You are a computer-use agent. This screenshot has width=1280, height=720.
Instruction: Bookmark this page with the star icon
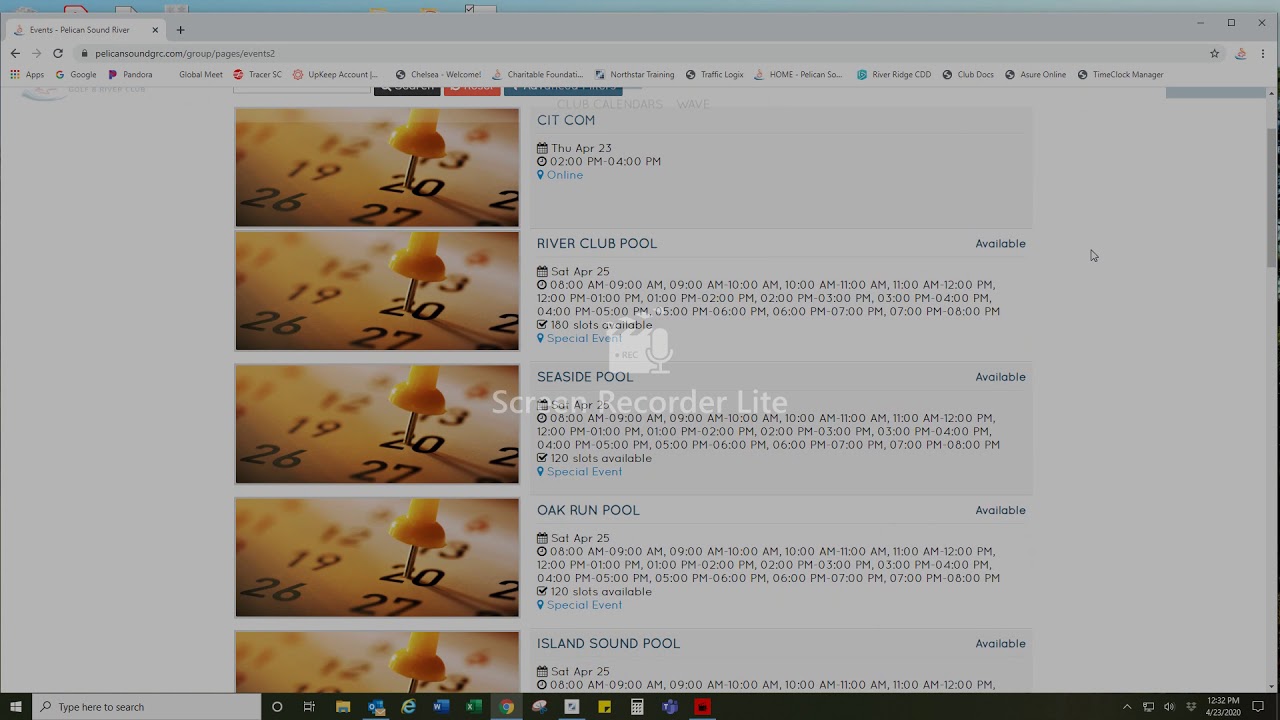pyautogui.click(x=1215, y=53)
